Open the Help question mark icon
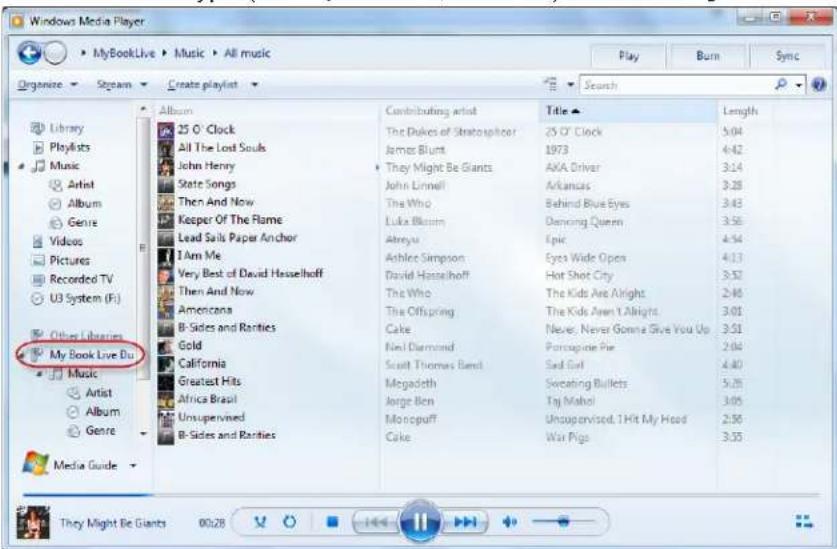This screenshot has height=549, width=837. (x=819, y=84)
